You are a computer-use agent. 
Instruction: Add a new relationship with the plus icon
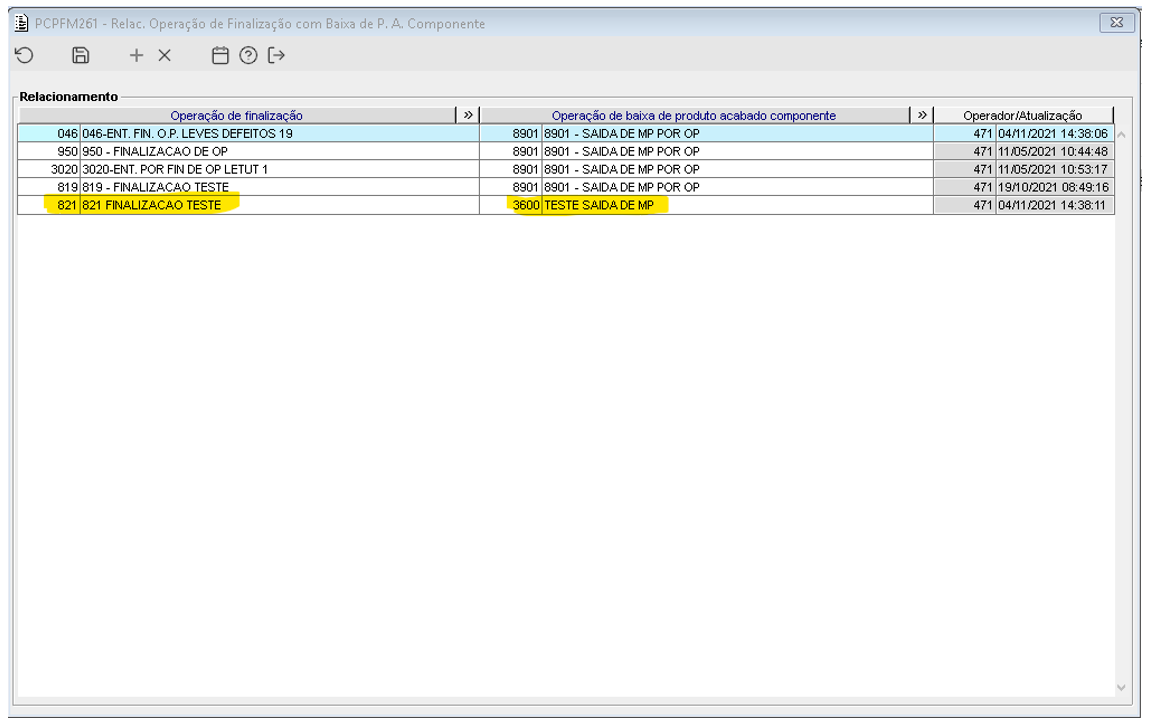pos(136,56)
